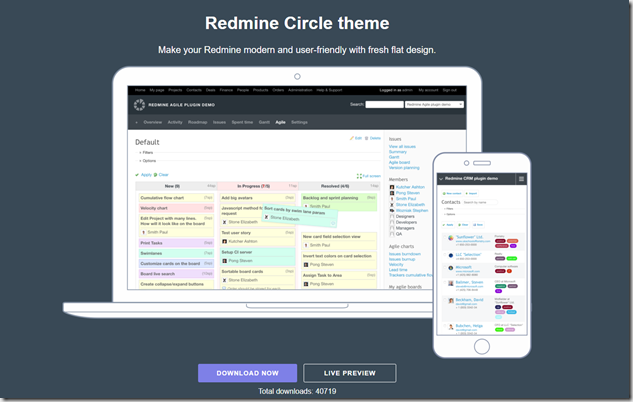Click Stone Elizabeth's avatar on dragged card
Image resolution: width=633 pixels, height=402 pixels.
(x=266, y=217)
